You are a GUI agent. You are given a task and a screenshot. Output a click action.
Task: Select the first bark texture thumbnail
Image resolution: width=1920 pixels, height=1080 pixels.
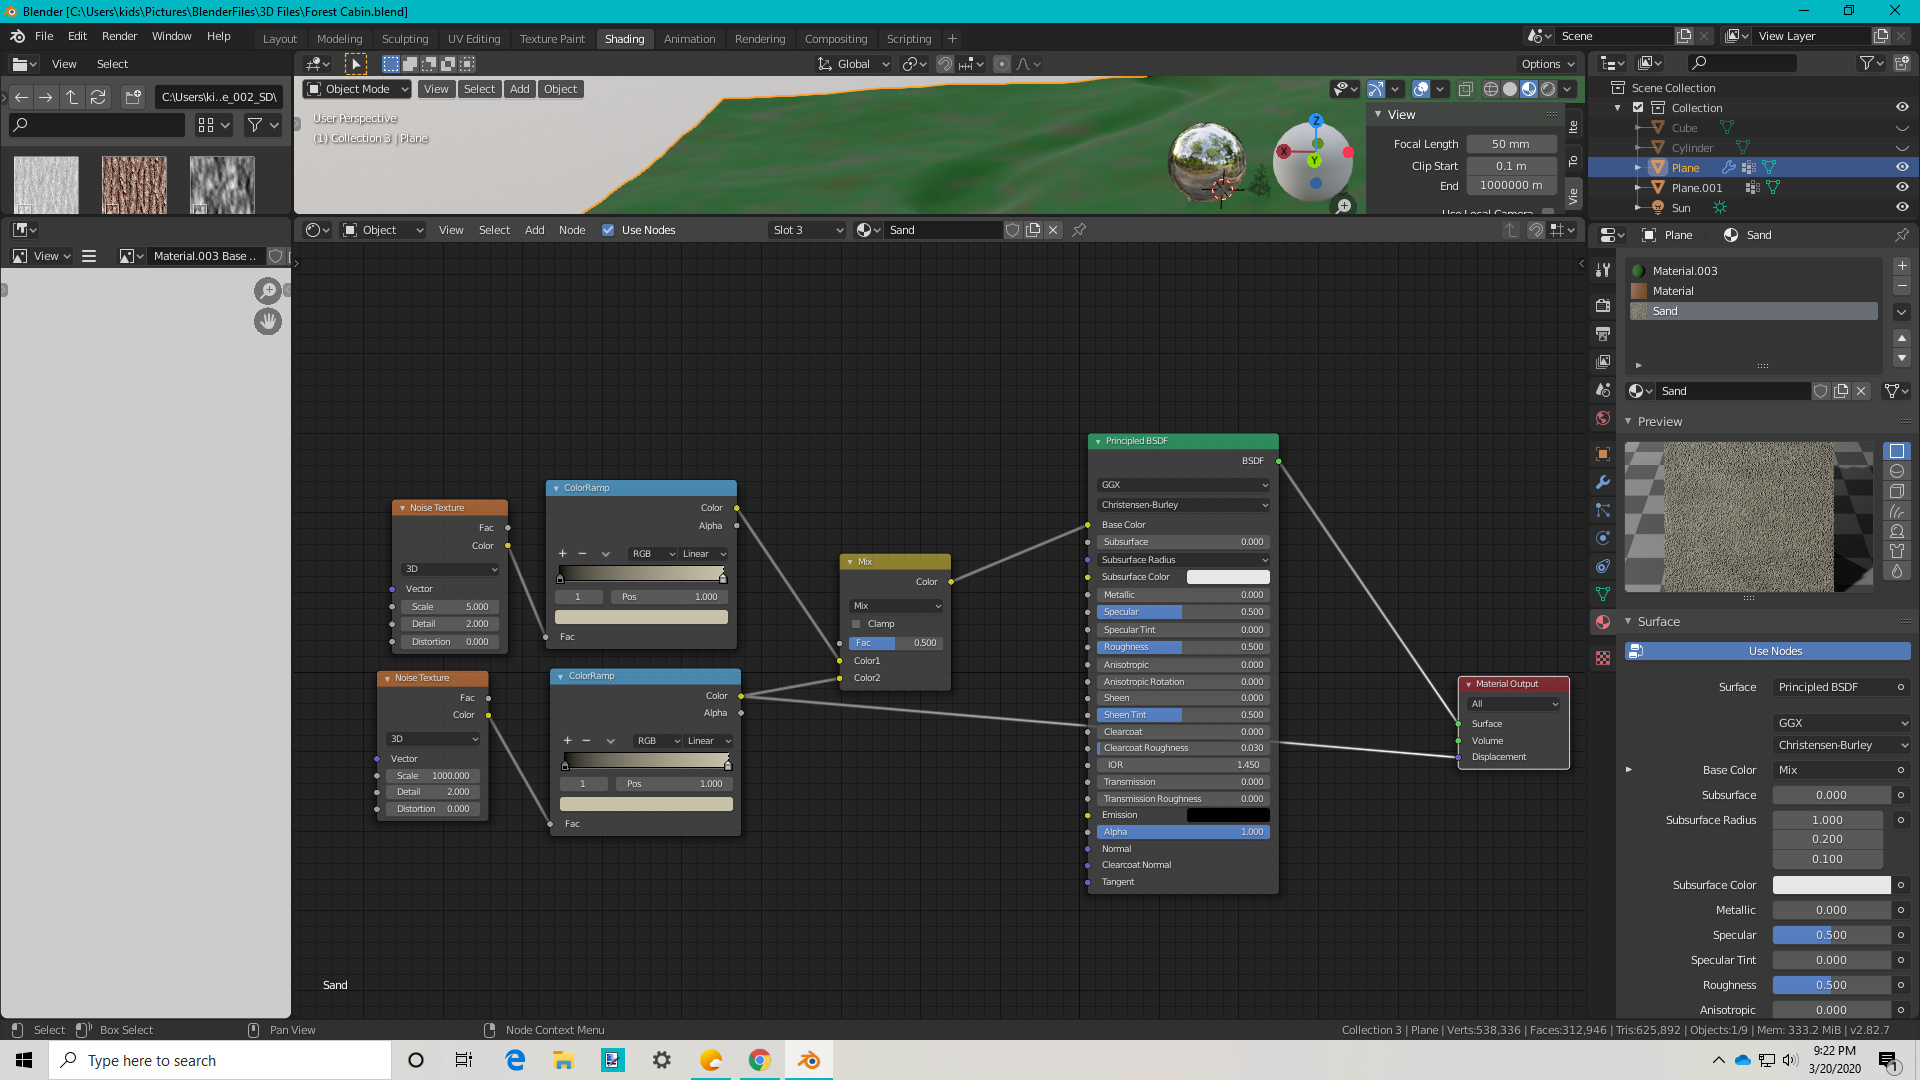(45, 184)
